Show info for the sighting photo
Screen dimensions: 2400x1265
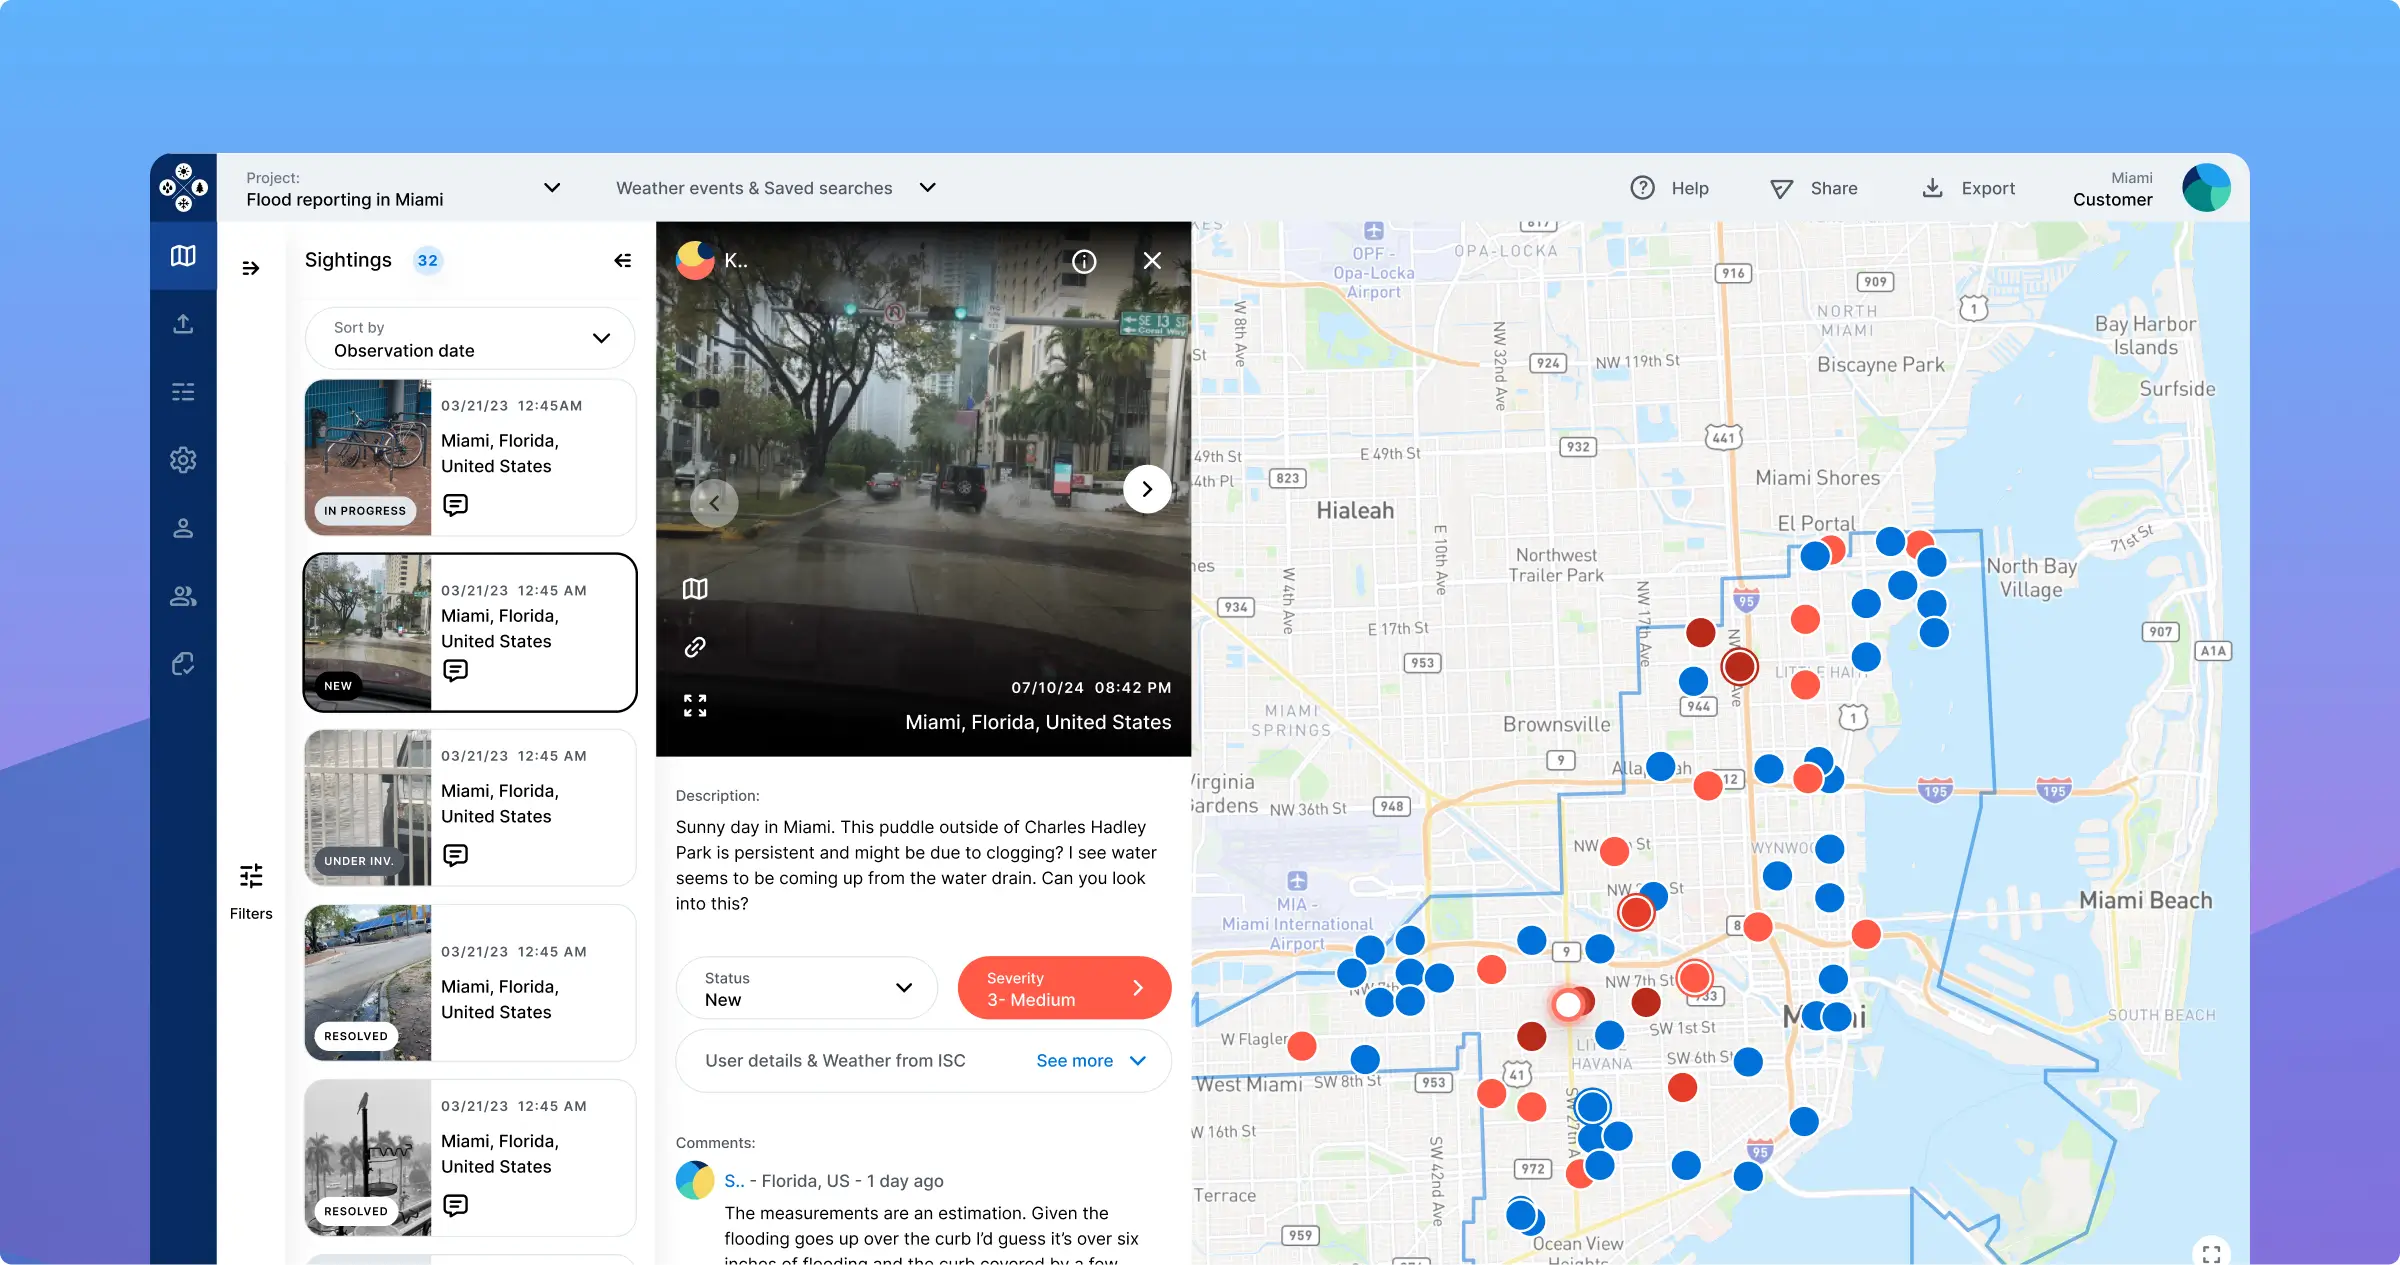tap(1084, 261)
